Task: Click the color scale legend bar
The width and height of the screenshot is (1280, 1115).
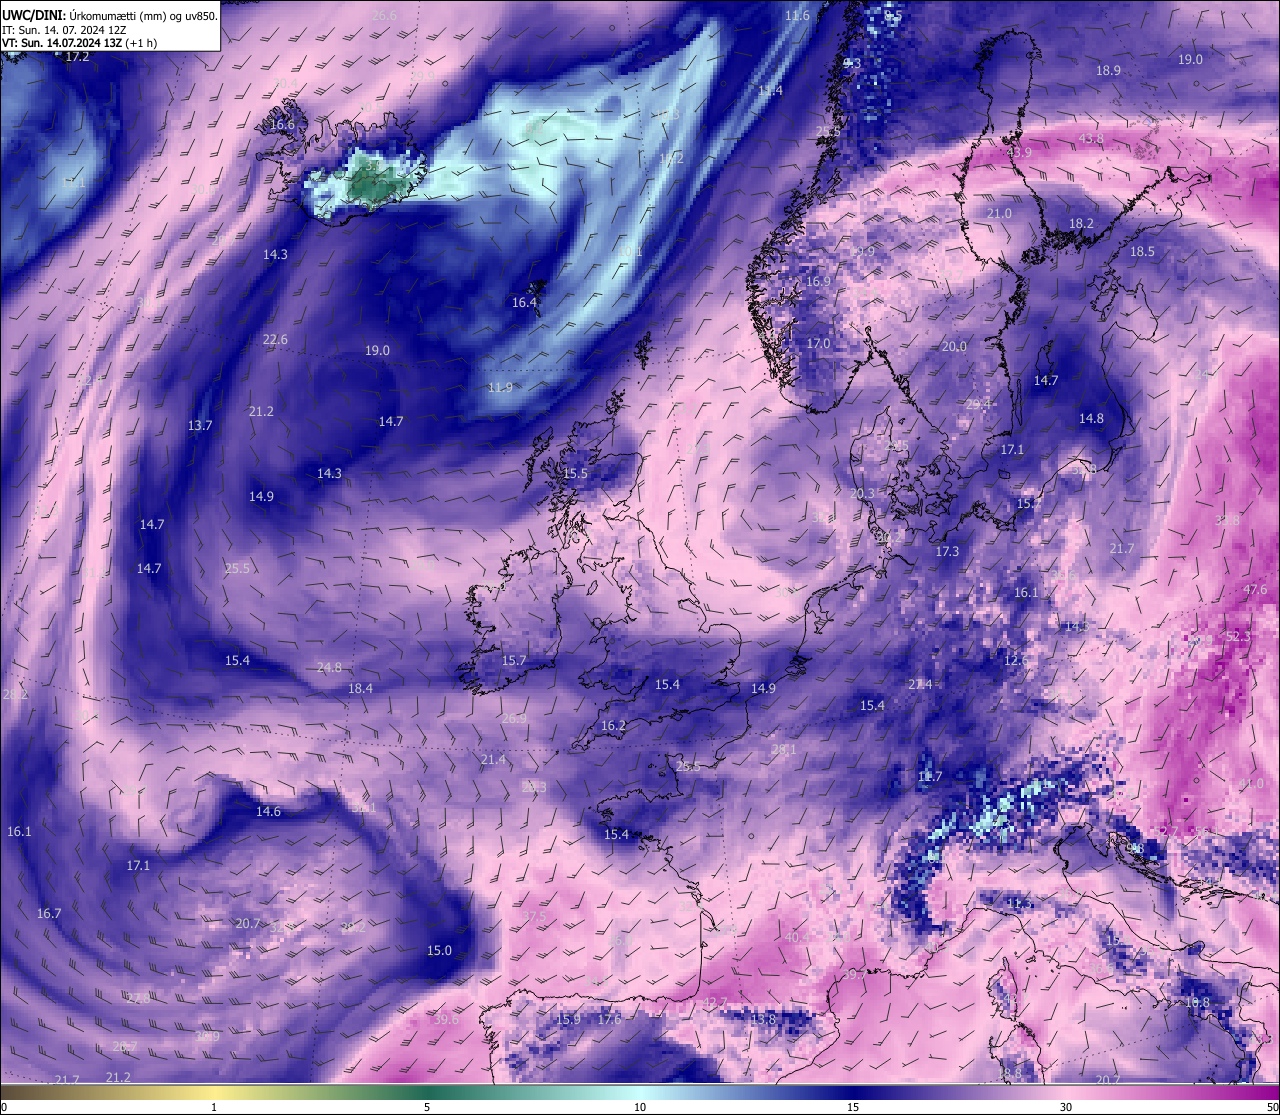Action: point(640,1091)
